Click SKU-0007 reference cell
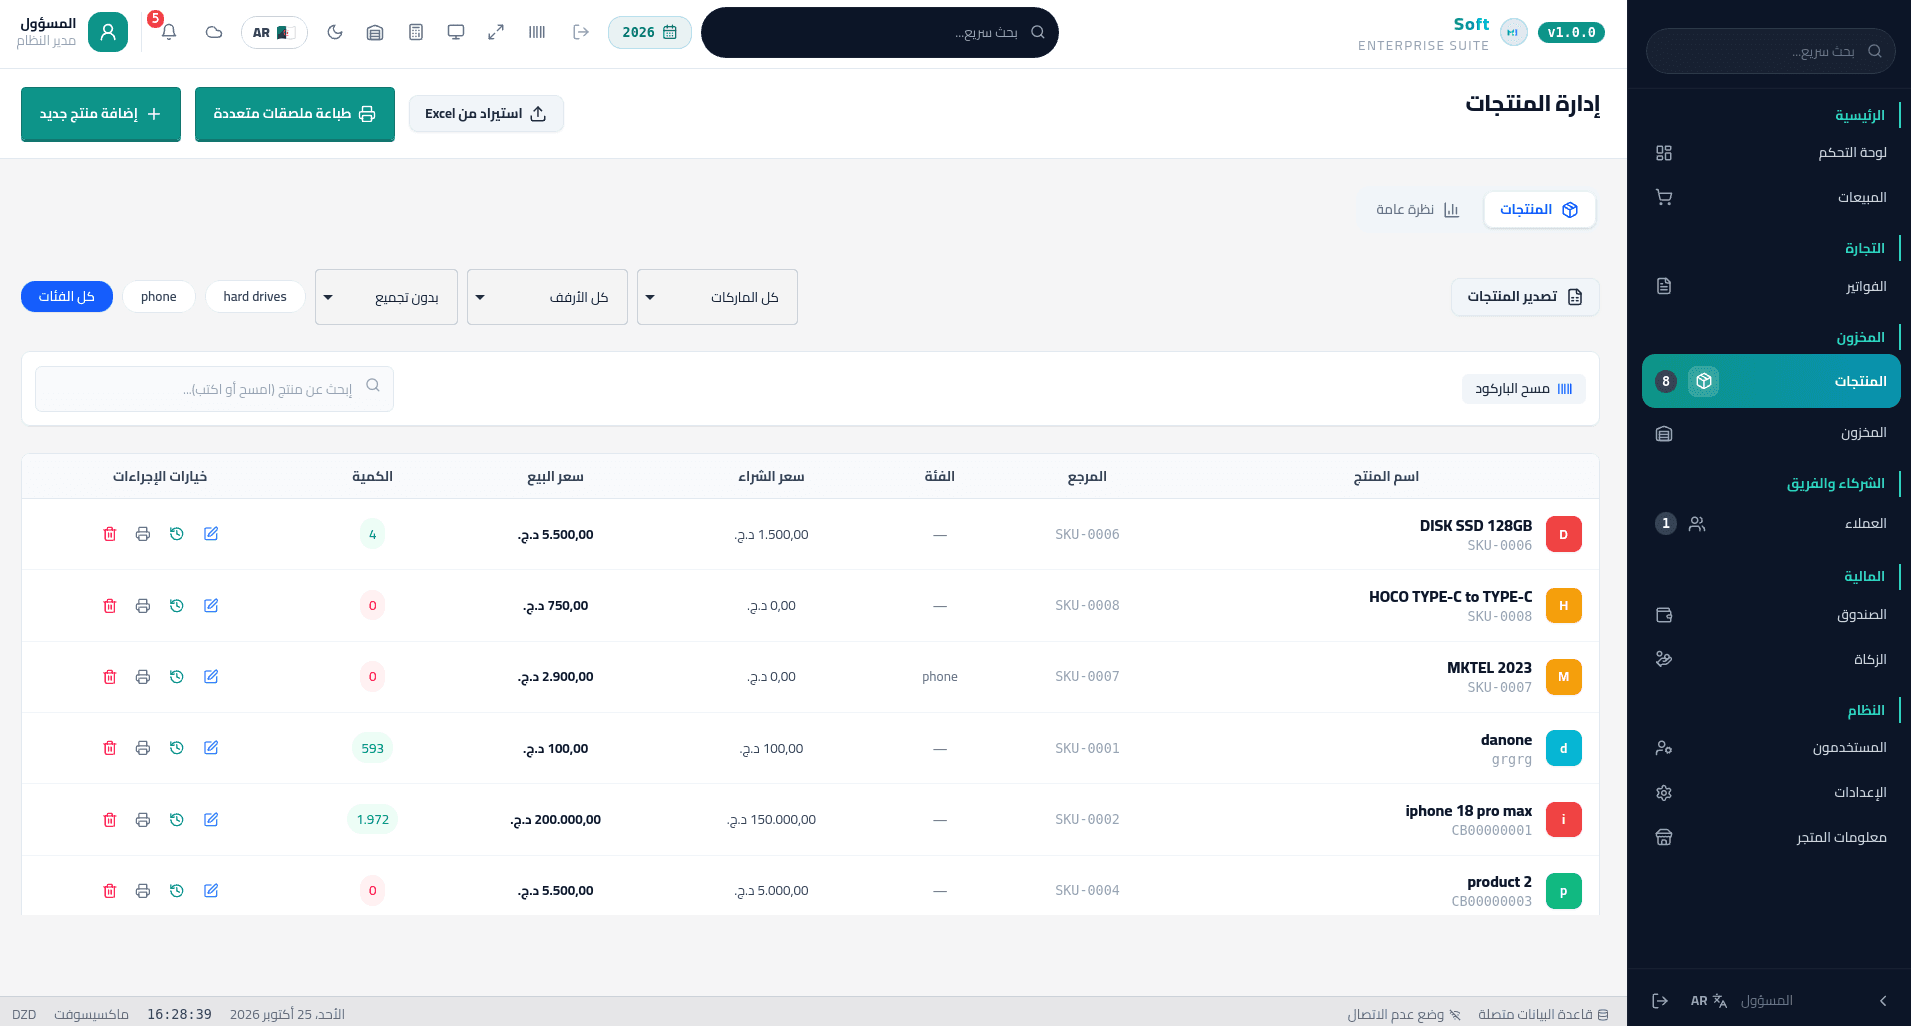Image resolution: width=1911 pixels, height=1026 pixels. coord(1087,677)
